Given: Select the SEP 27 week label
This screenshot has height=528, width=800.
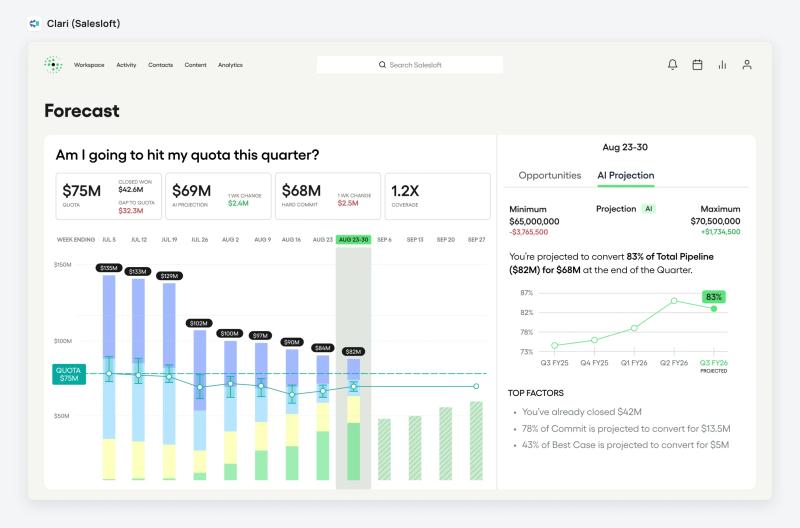Looking at the screenshot, I should pyautogui.click(x=477, y=240).
